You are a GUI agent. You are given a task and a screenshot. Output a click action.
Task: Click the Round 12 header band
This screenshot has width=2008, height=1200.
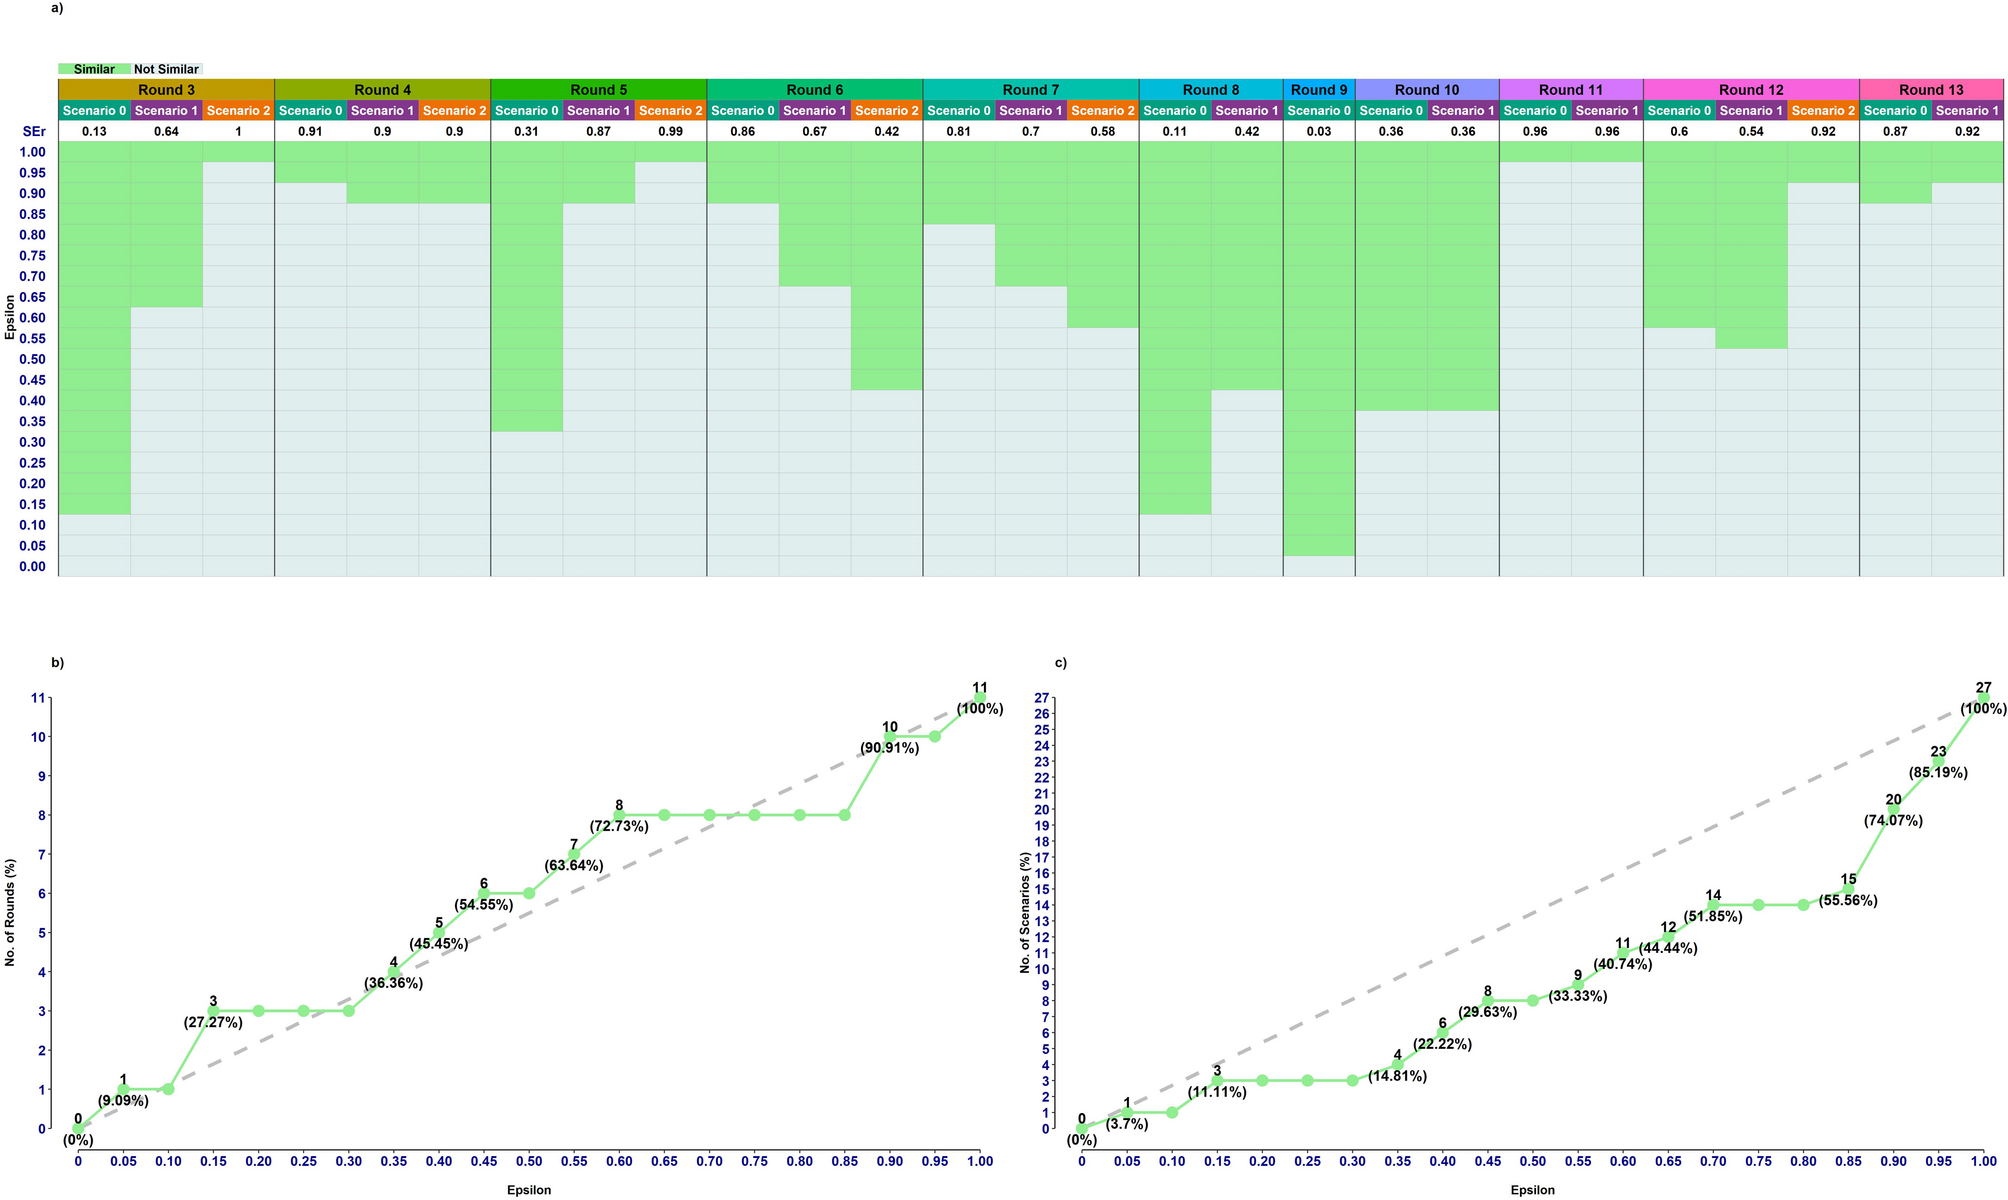tap(1750, 90)
